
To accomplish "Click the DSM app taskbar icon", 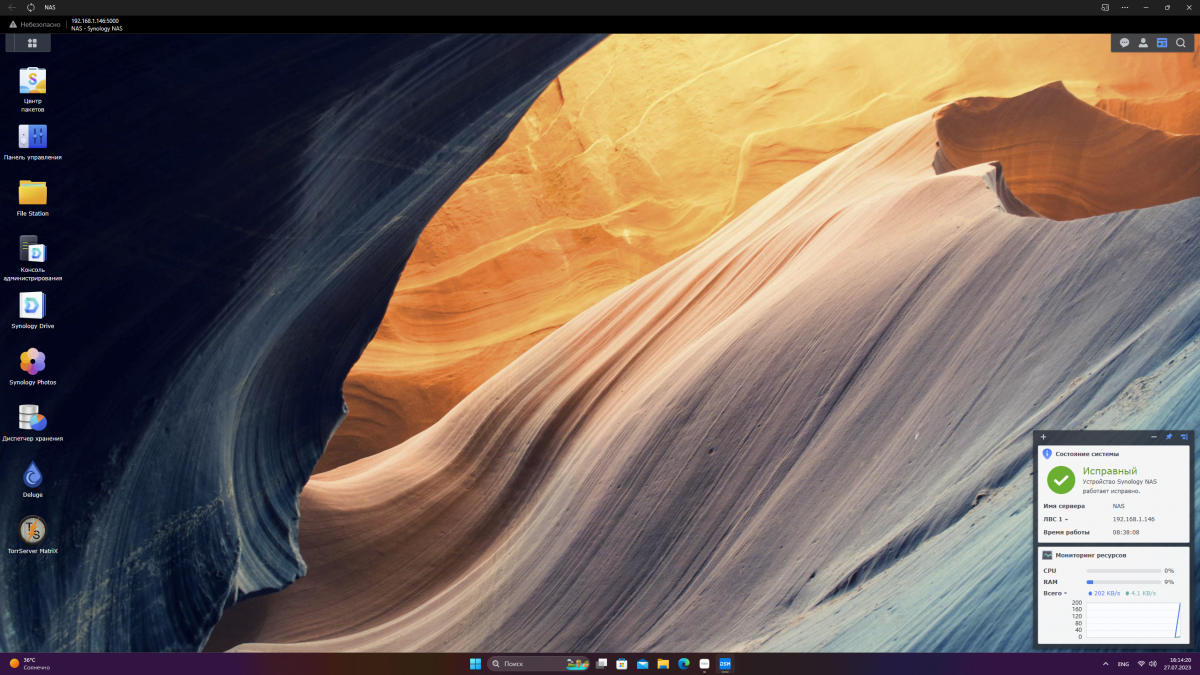I will [725, 663].
